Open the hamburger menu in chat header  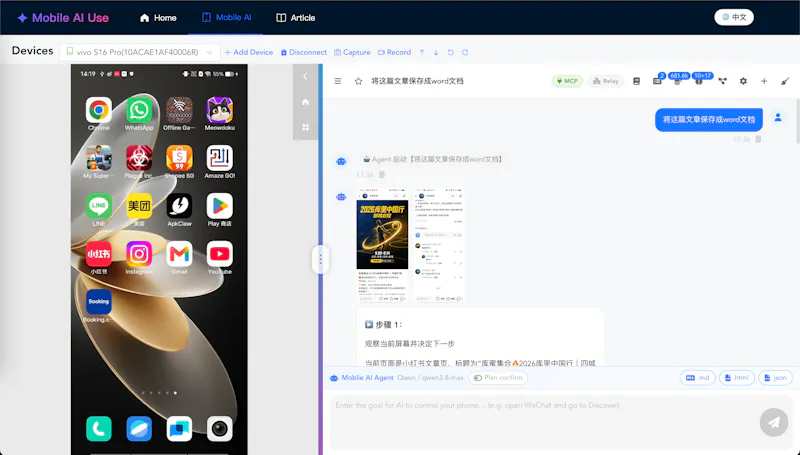point(338,81)
